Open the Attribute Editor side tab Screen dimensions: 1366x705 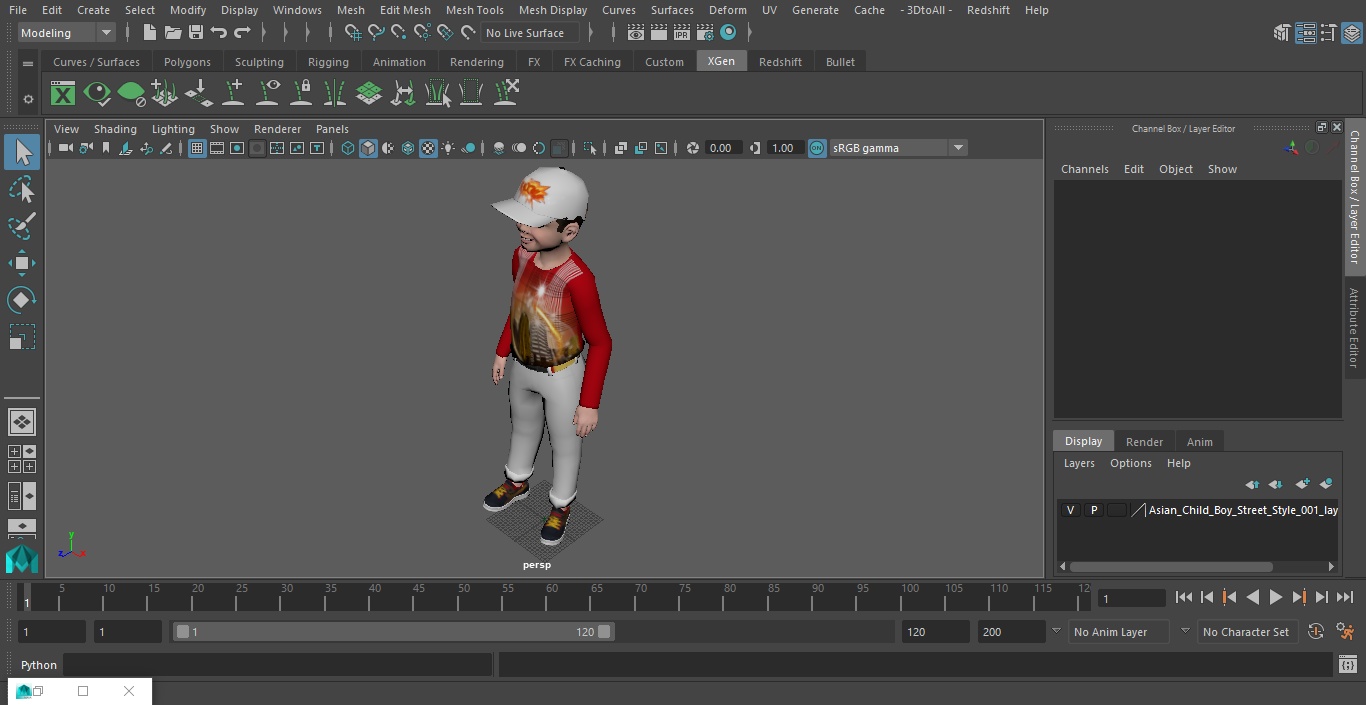(x=1354, y=327)
